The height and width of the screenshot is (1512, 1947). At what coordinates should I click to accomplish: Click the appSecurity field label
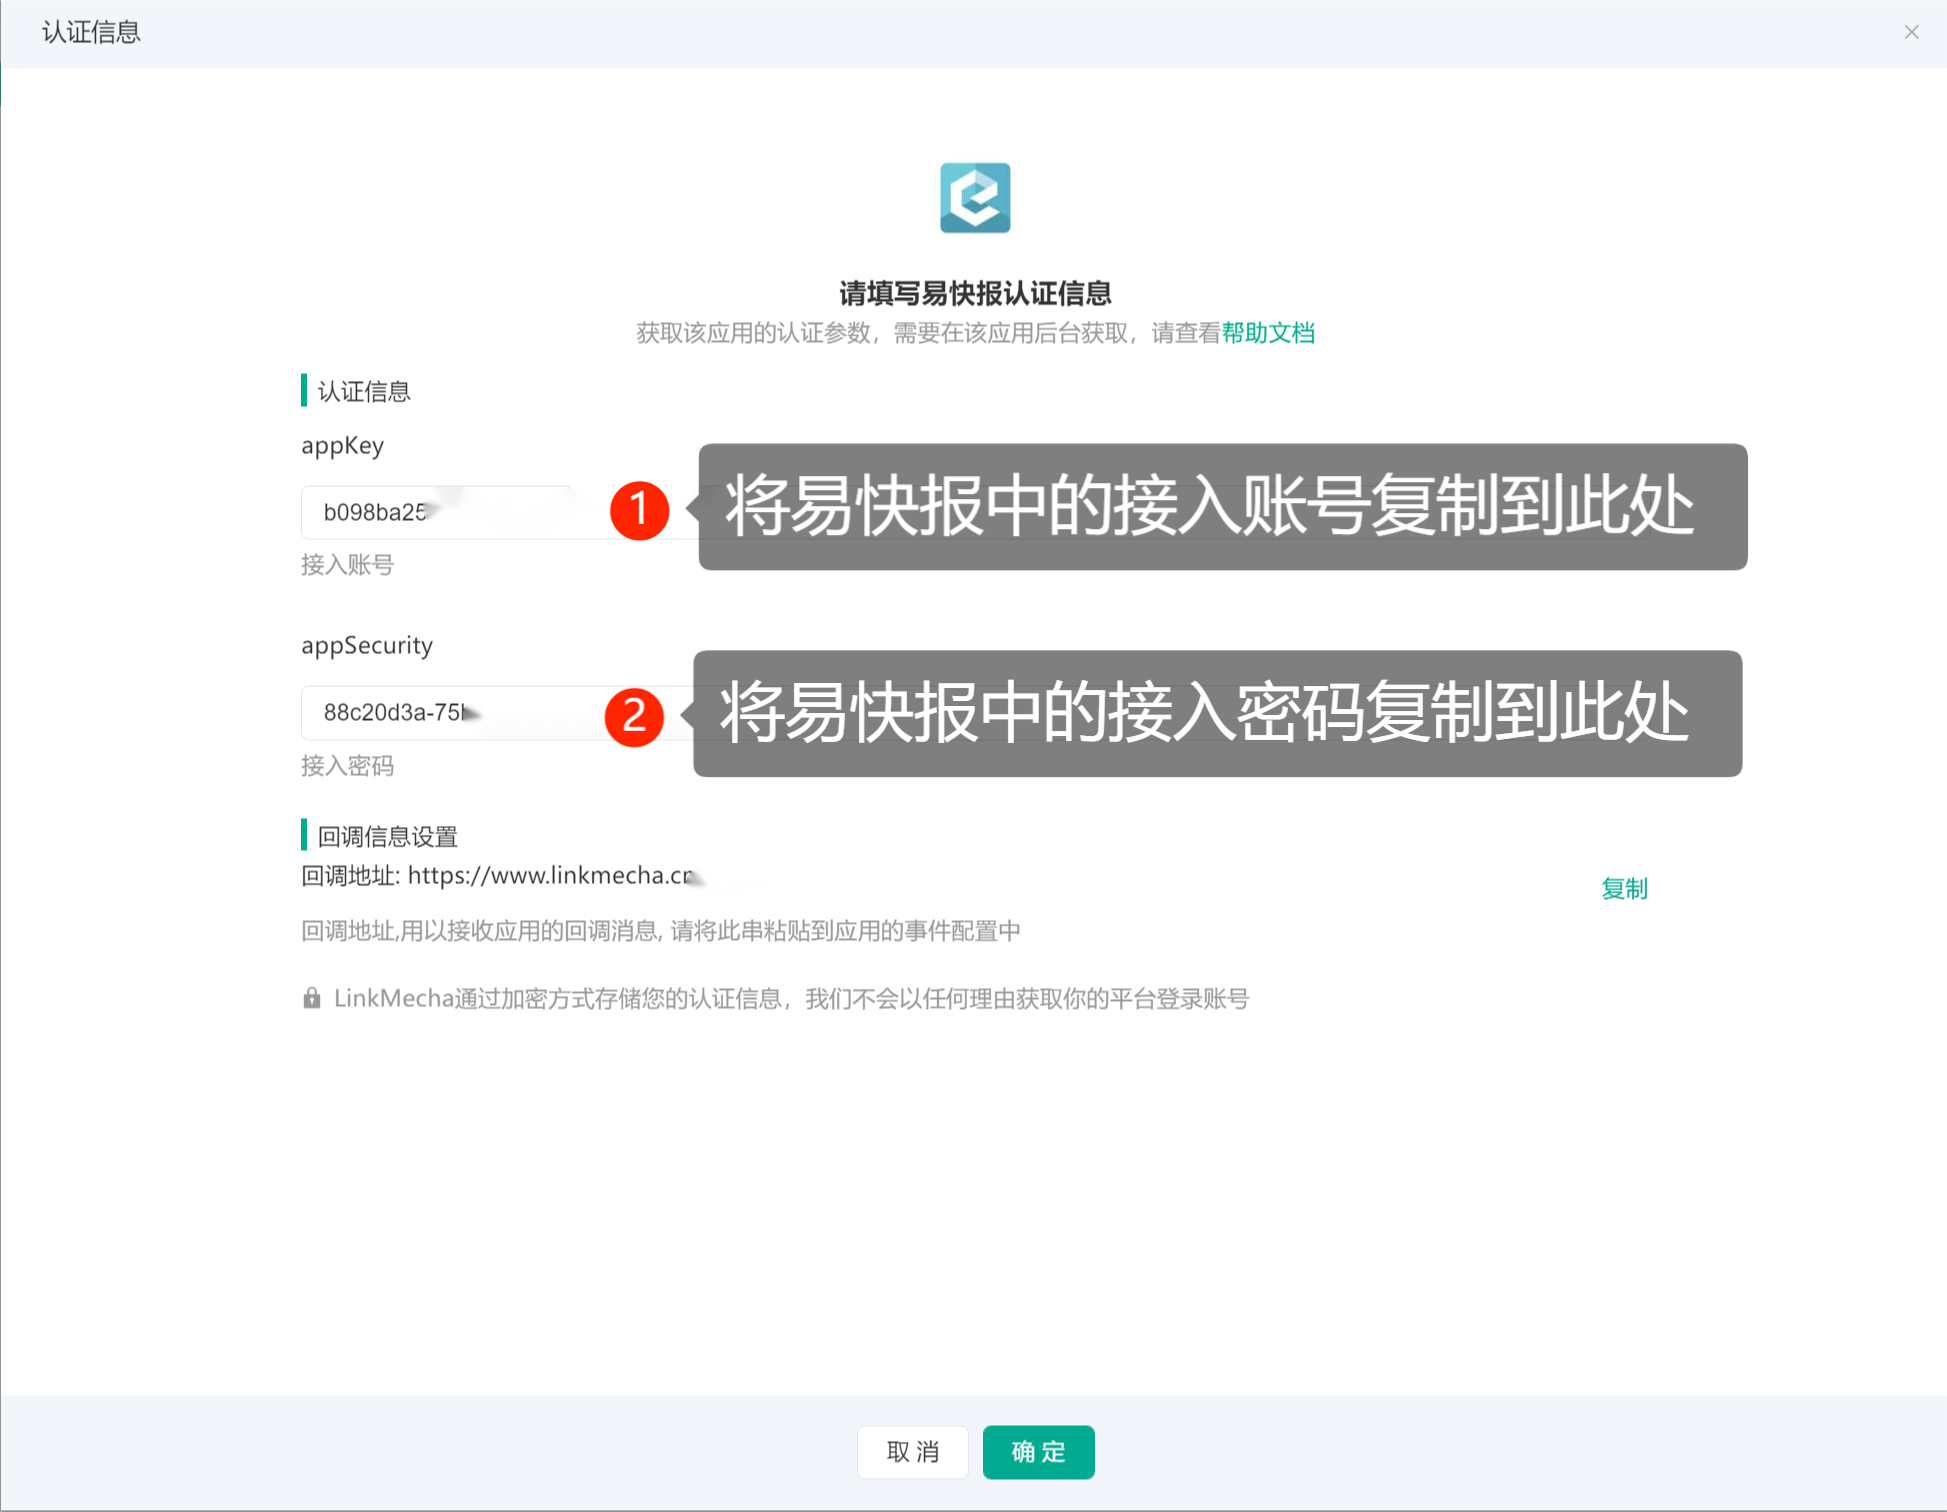pos(367,646)
